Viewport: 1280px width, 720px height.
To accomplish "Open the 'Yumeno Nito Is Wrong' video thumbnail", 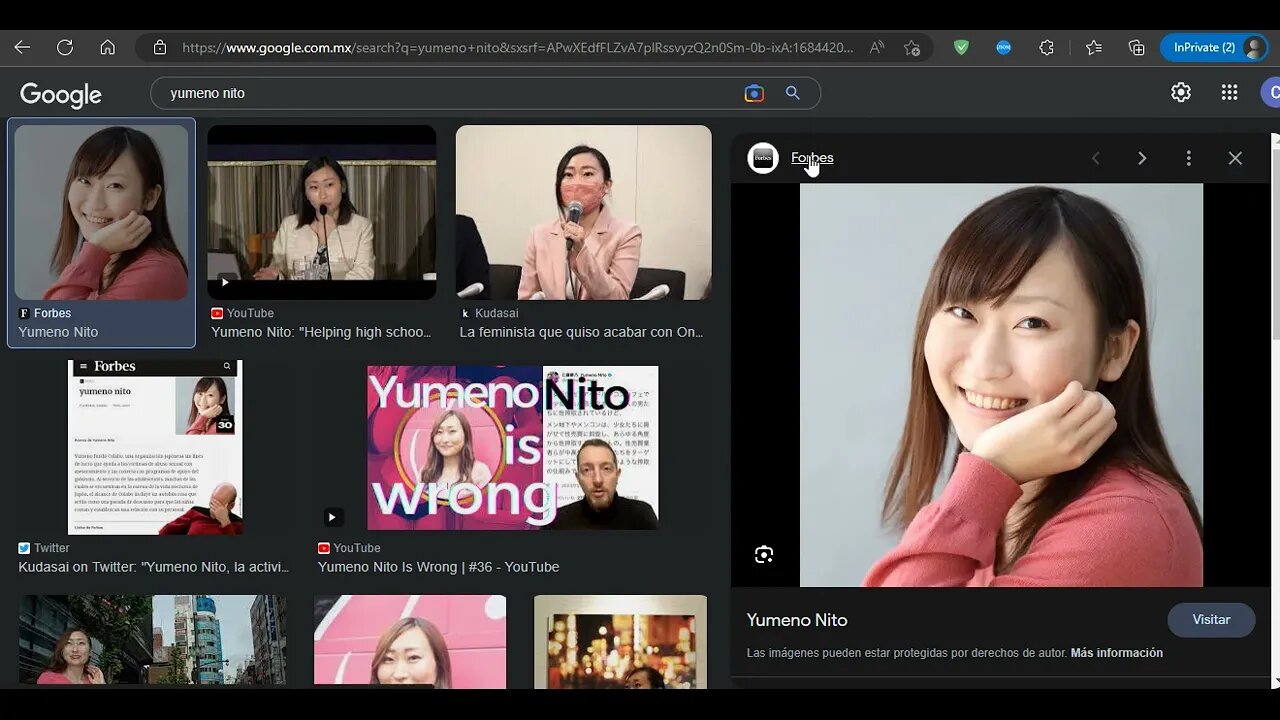I will (x=513, y=447).
